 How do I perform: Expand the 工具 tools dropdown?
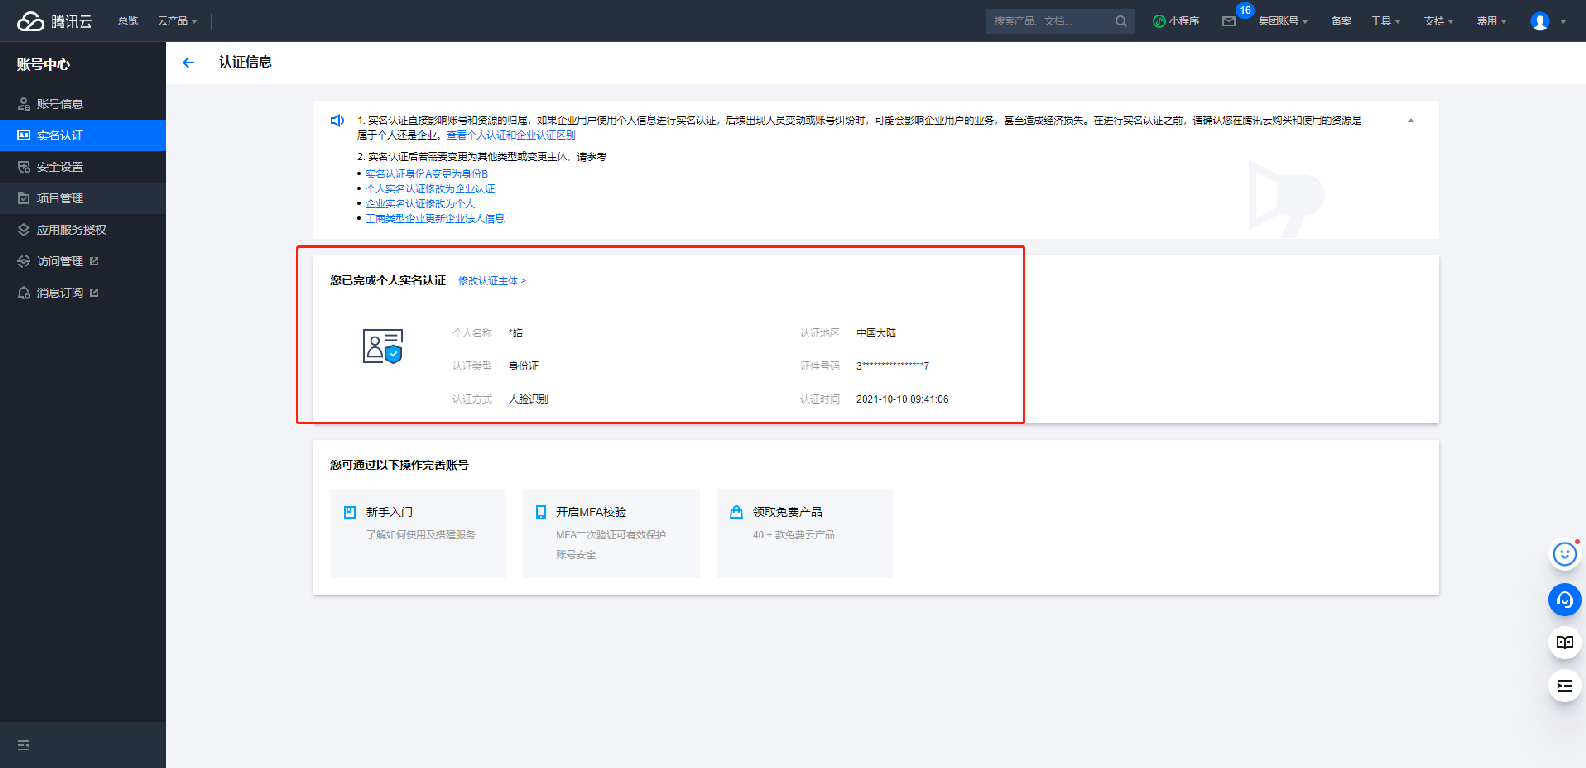pos(1386,21)
